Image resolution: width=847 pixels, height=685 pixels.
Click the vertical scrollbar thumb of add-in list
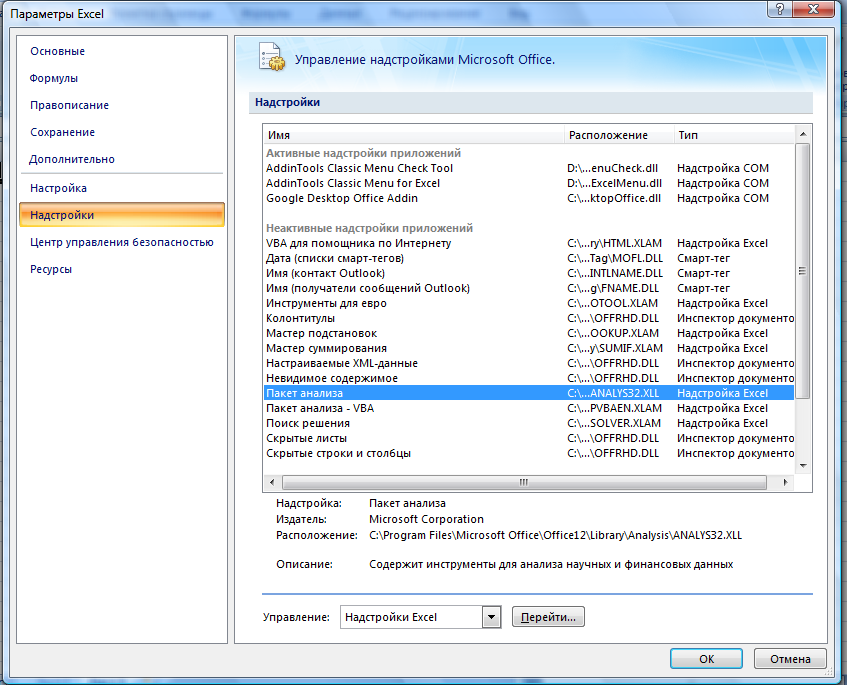coord(803,271)
